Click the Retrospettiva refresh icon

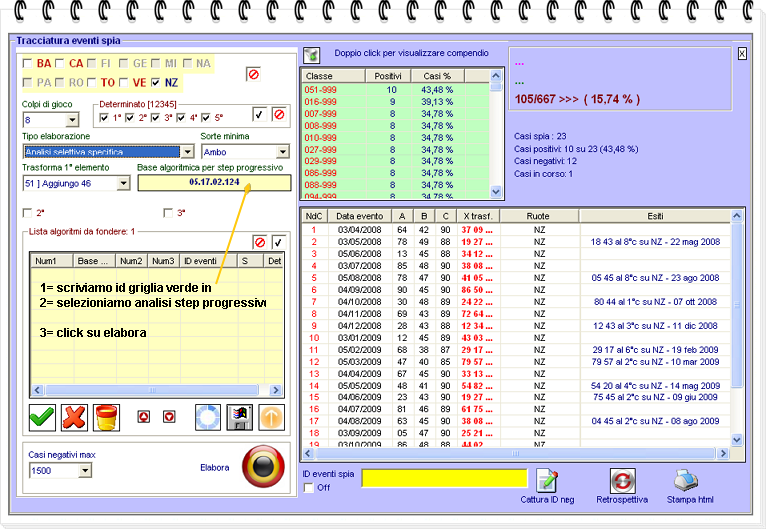(622, 481)
